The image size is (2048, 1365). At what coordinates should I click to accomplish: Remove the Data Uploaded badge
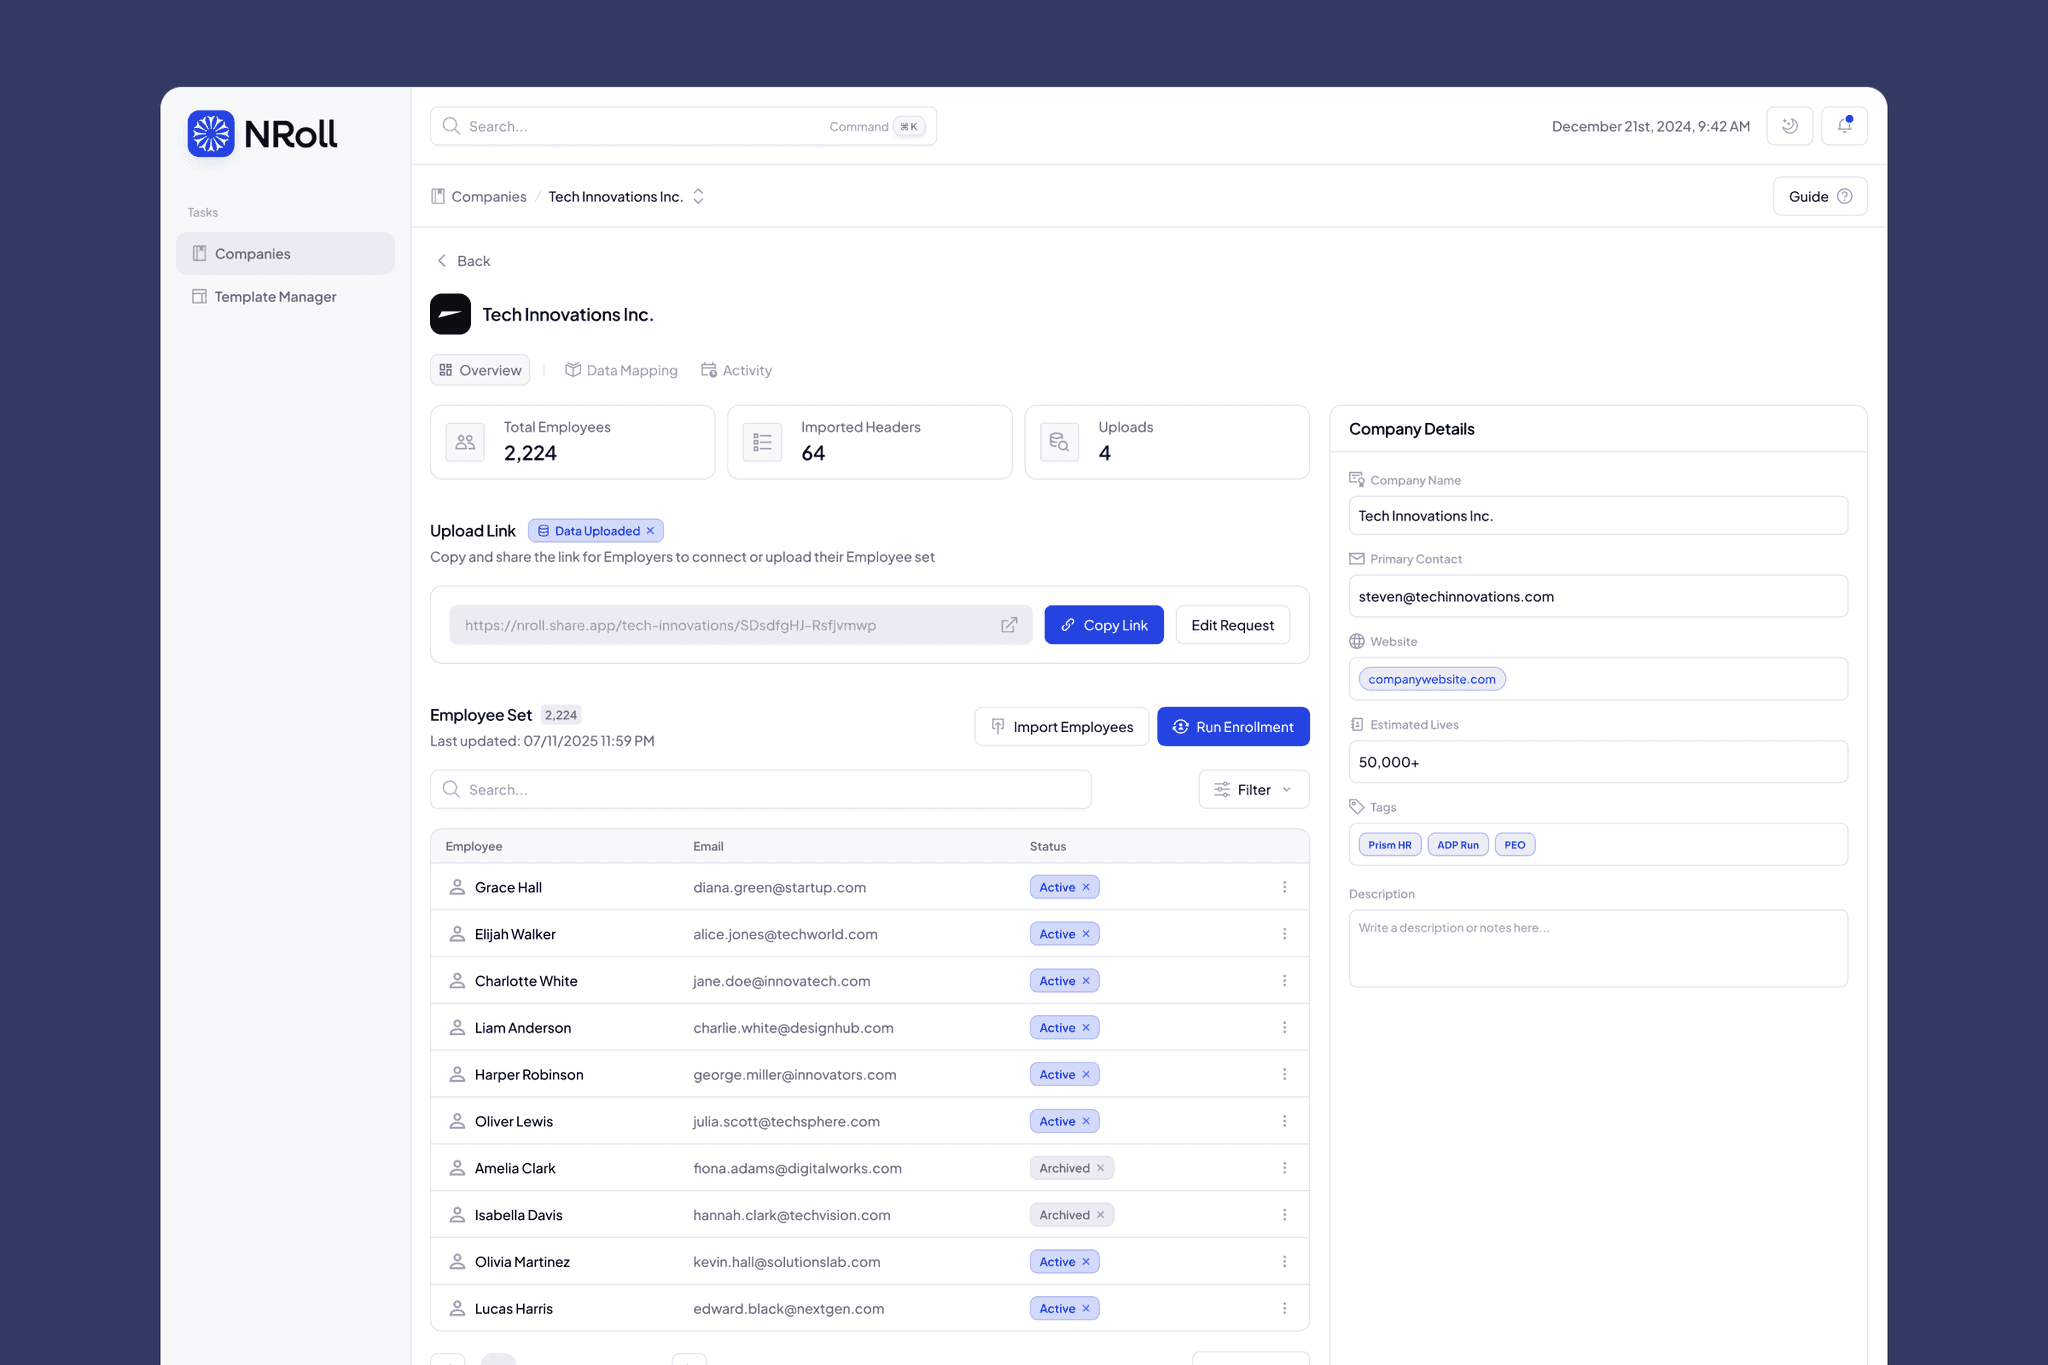pyautogui.click(x=650, y=531)
